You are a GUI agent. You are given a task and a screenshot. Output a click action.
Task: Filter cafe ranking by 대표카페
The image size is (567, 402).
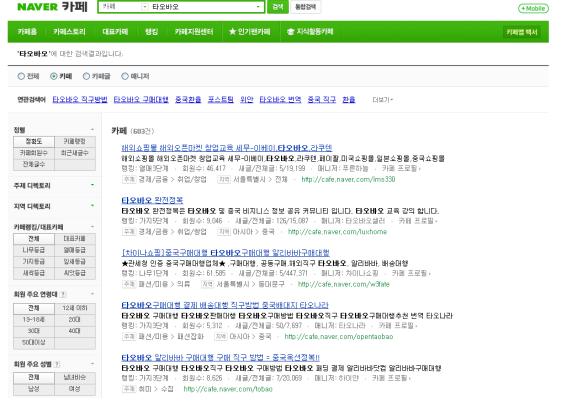74,239
